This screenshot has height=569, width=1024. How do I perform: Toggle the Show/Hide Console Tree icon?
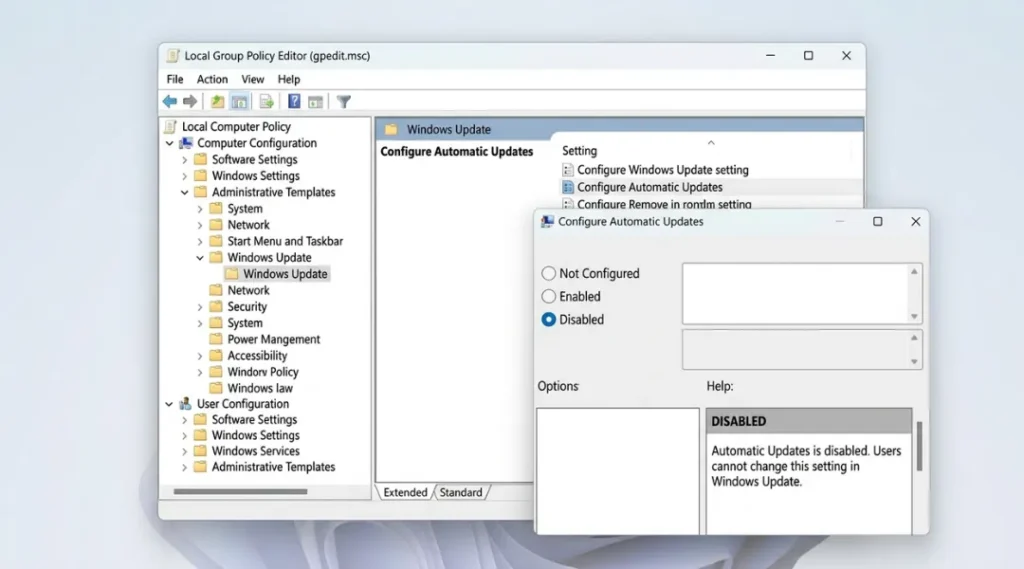240,101
